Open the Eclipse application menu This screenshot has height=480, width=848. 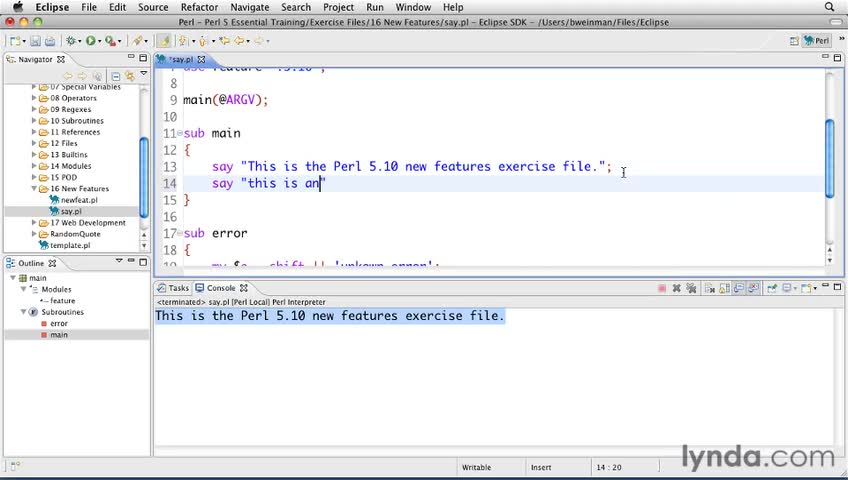[x=52, y=7]
